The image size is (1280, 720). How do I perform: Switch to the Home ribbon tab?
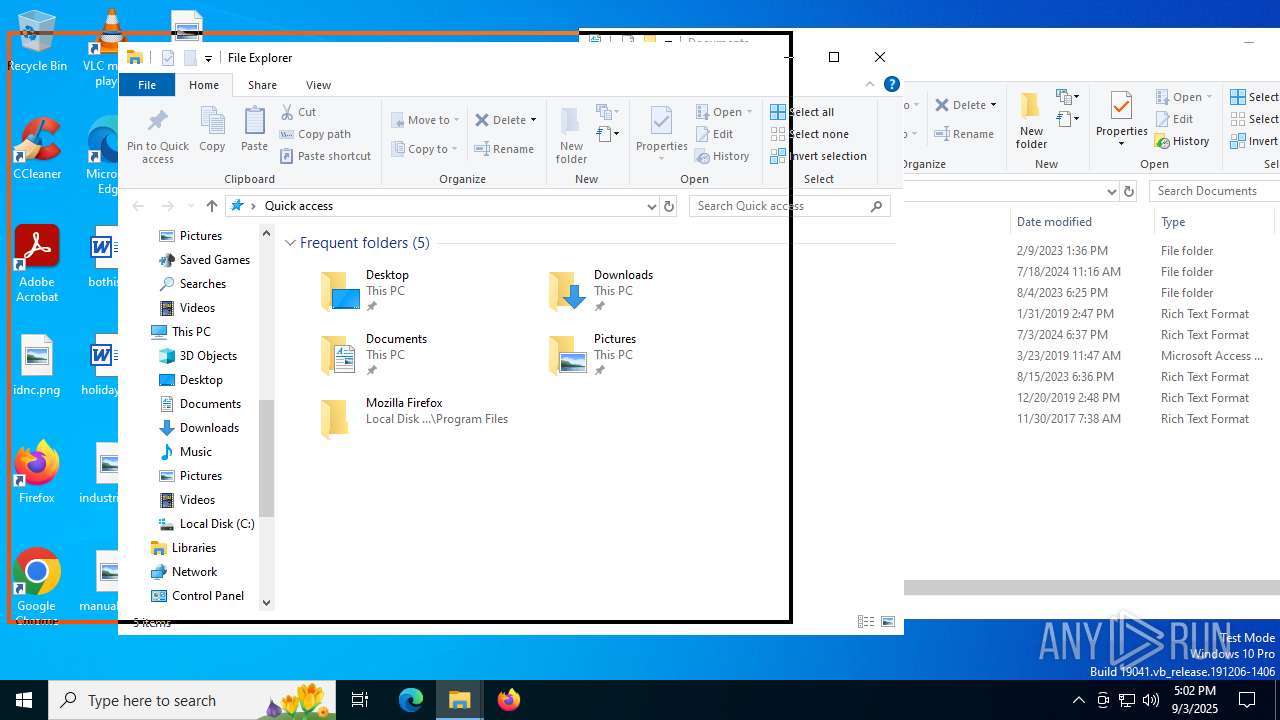tap(204, 85)
